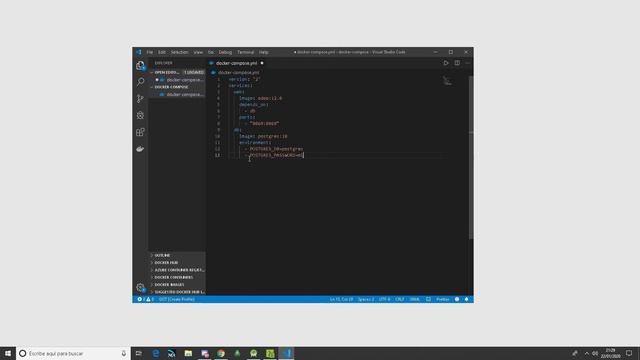
Task: Click the status bar icon left of Prettier
Action: (x=428, y=299)
